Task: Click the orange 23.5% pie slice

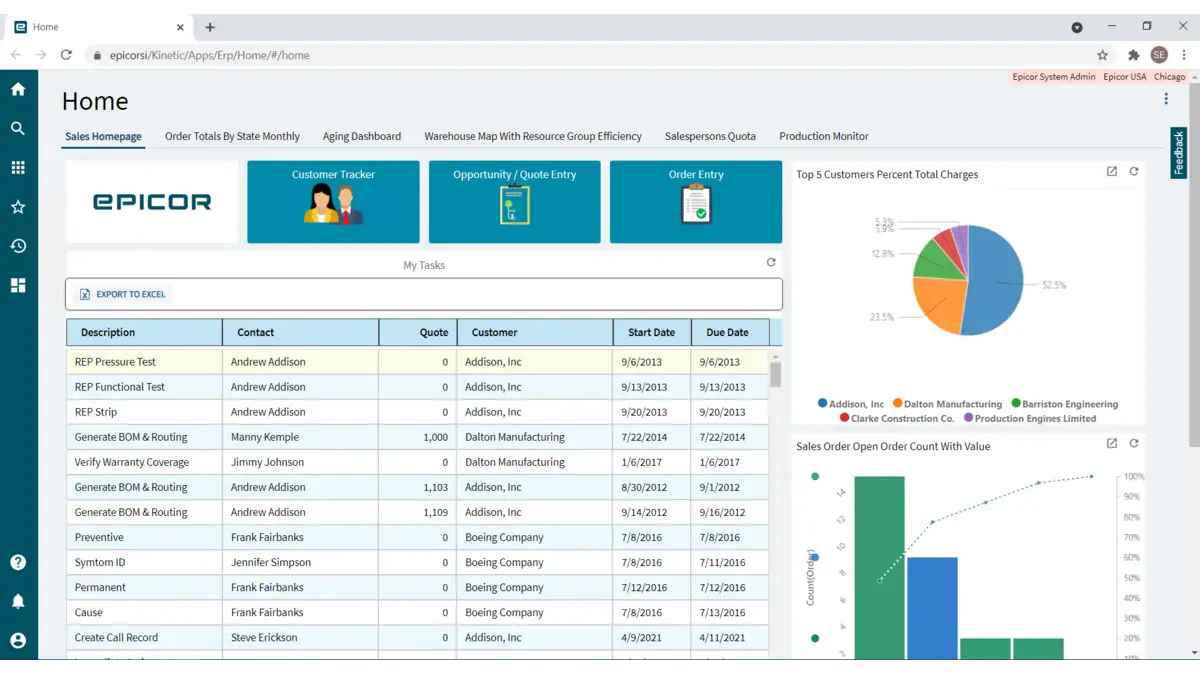Action: 938,302
